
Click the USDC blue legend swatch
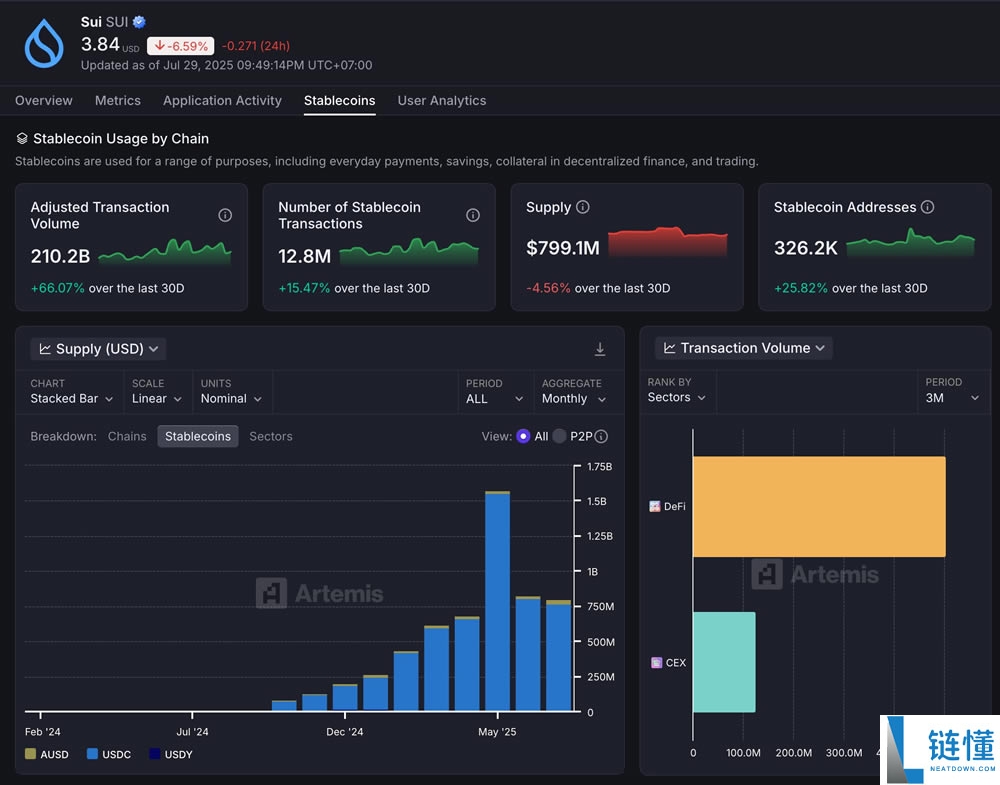click(93, 754)
